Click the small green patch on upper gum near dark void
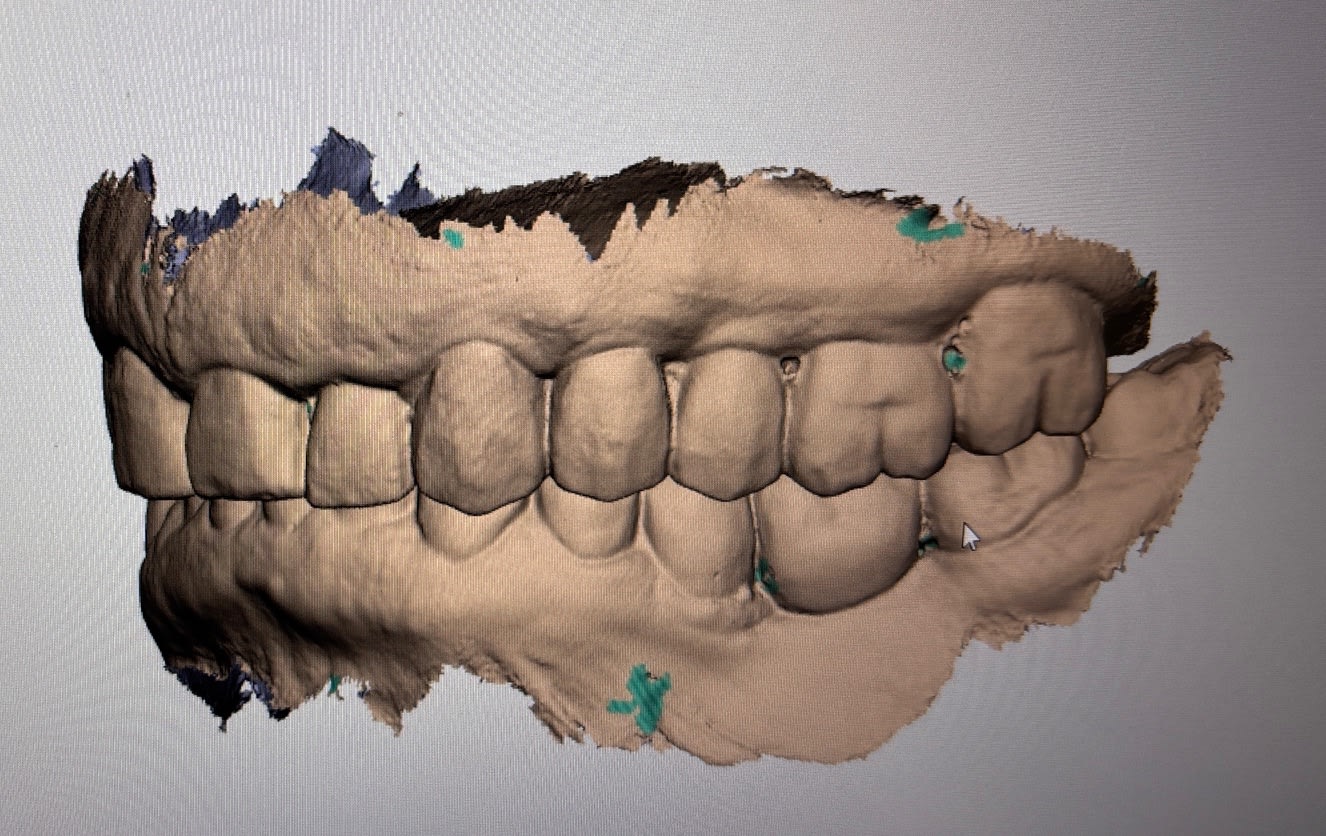This screenshot has width=1326, height=836. 453,238
